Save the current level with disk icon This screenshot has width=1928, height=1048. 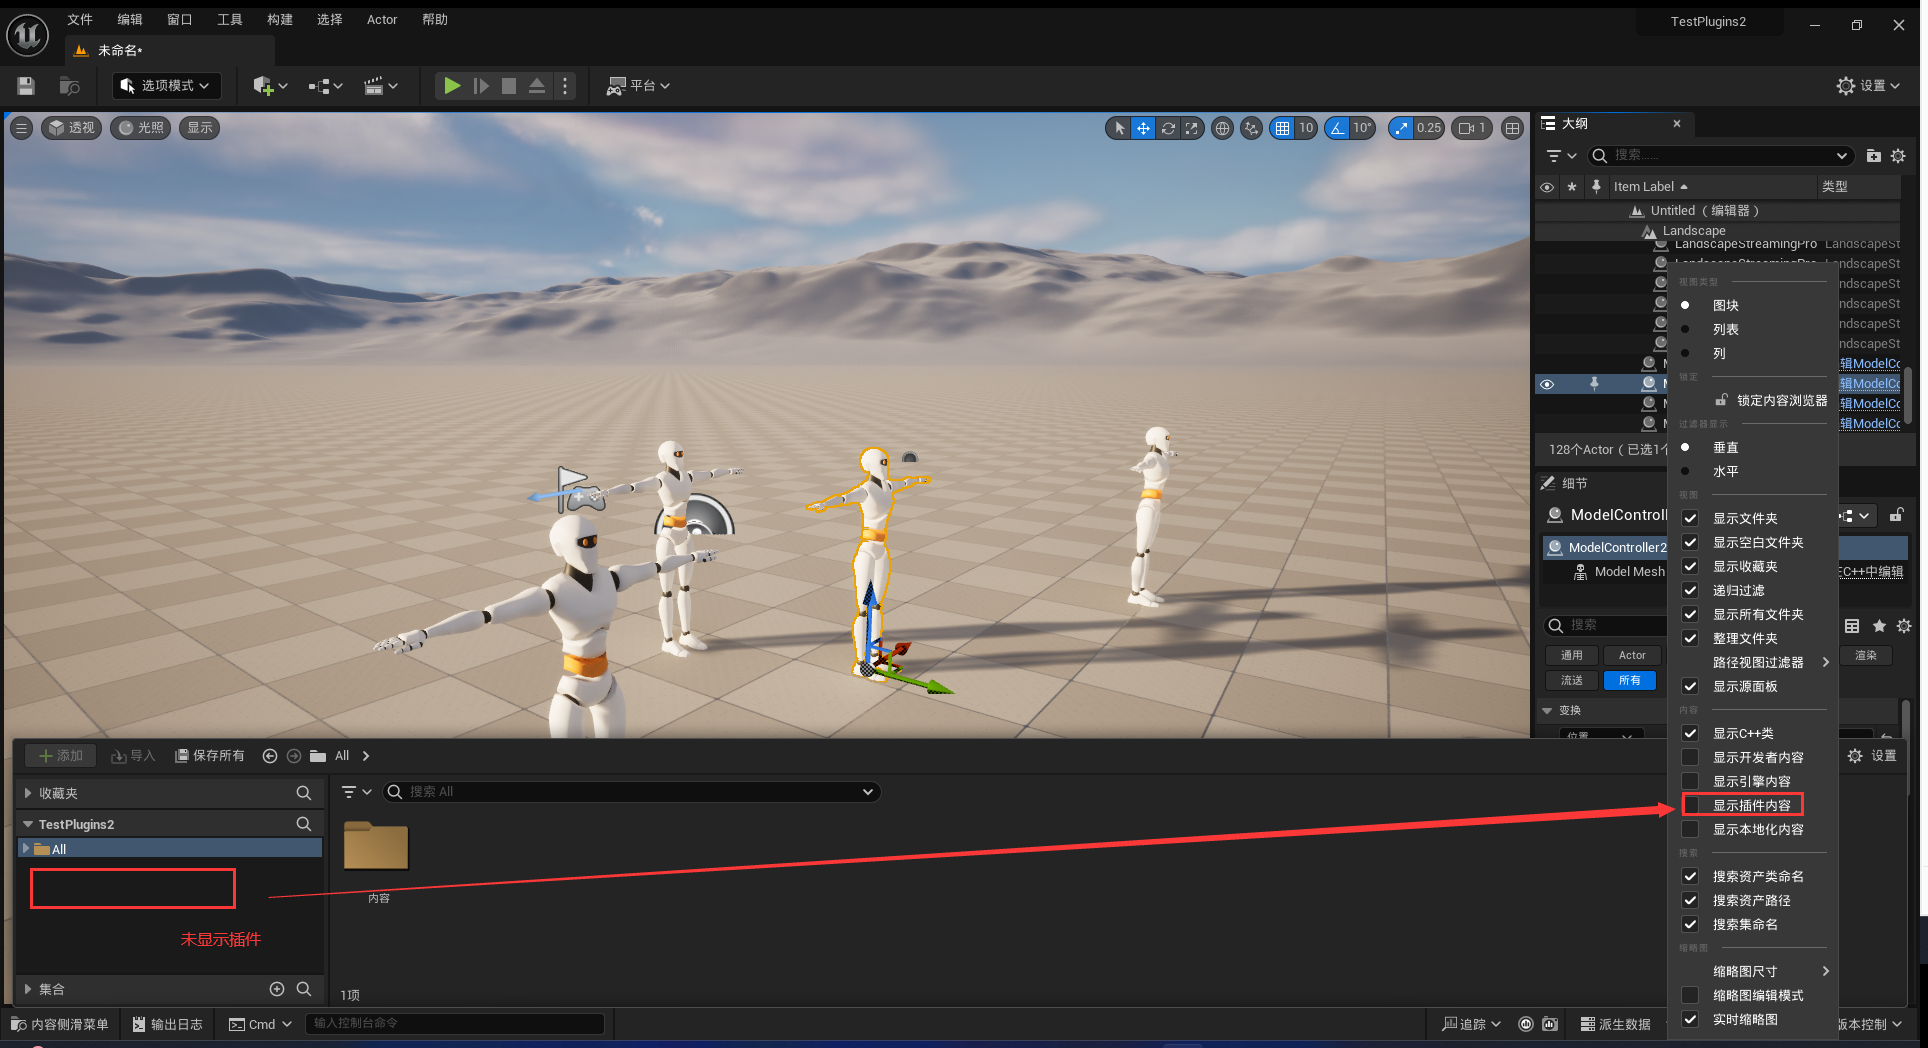(x=26, y=86)
